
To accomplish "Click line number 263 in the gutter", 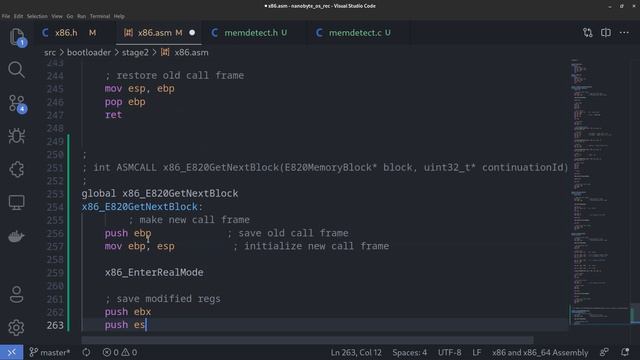I will tap(55, 325).
